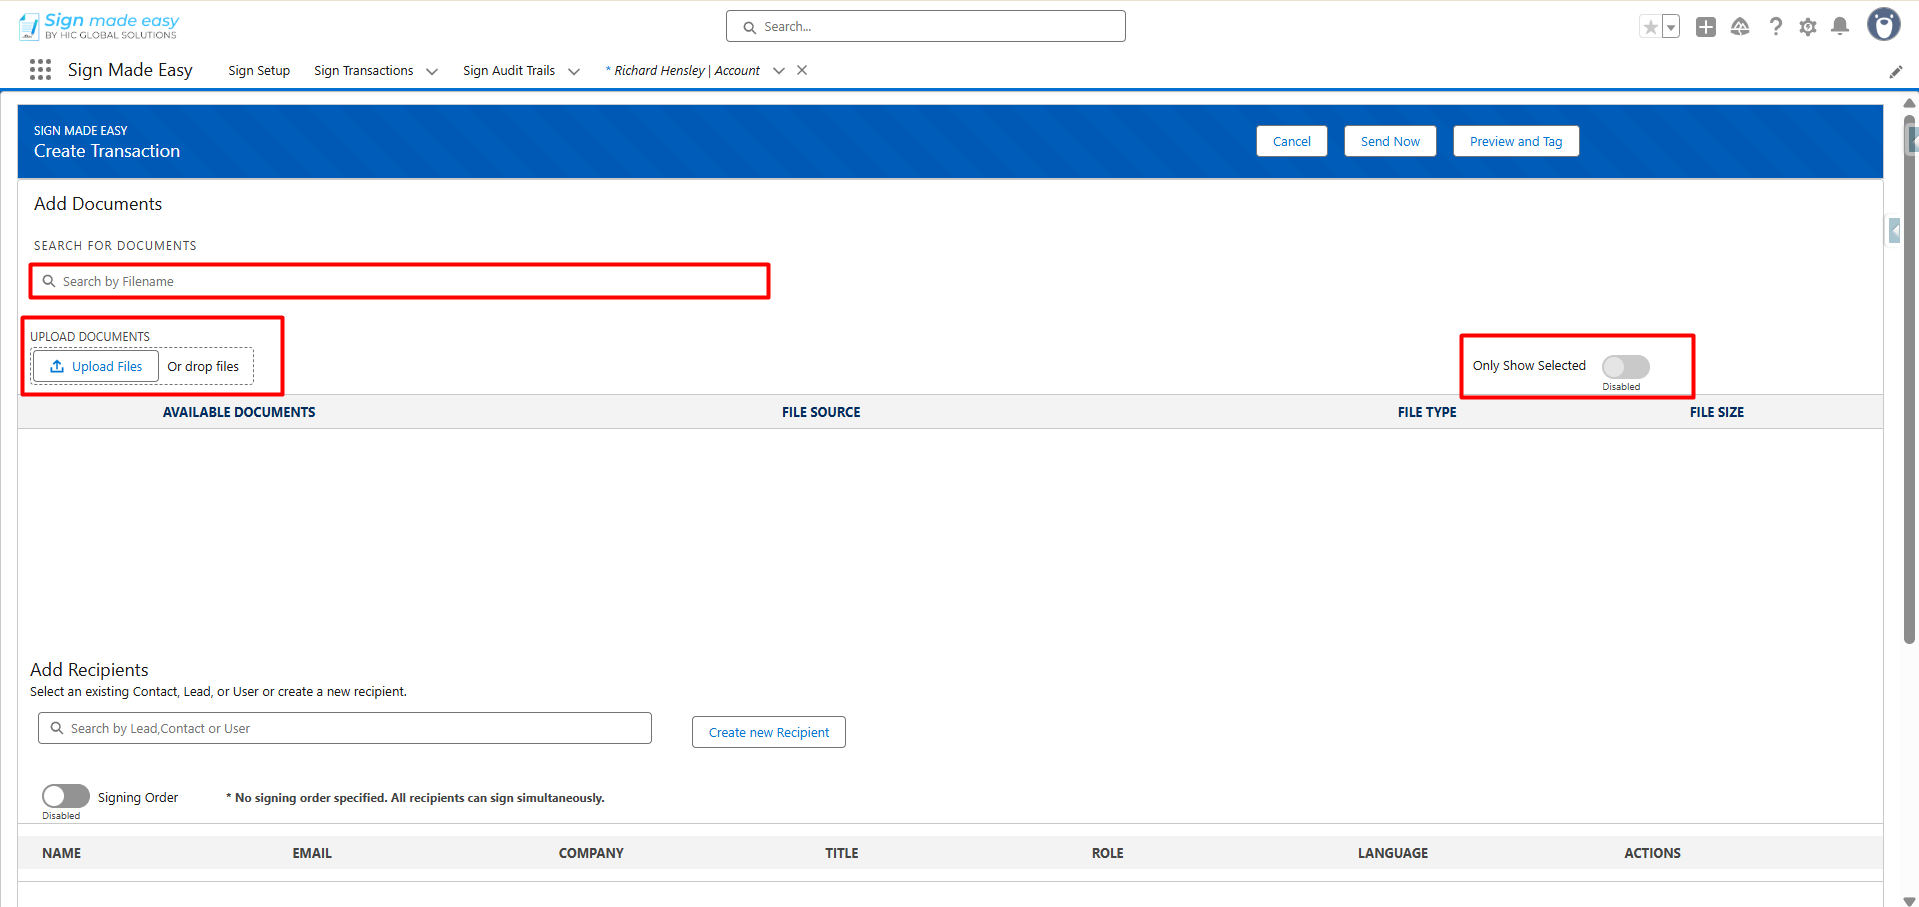The width and height of the screenshot is (1919, 907).
Task: Open the Trailhead guidance icon
Action: point(1740,27)
